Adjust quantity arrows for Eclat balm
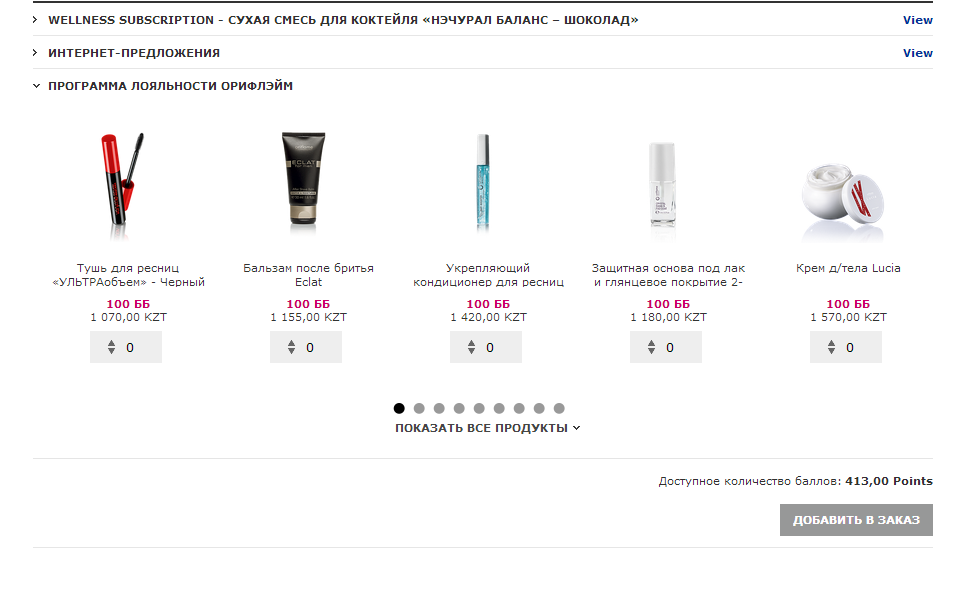This screenshot has height=597, width=957. (291, 347)
